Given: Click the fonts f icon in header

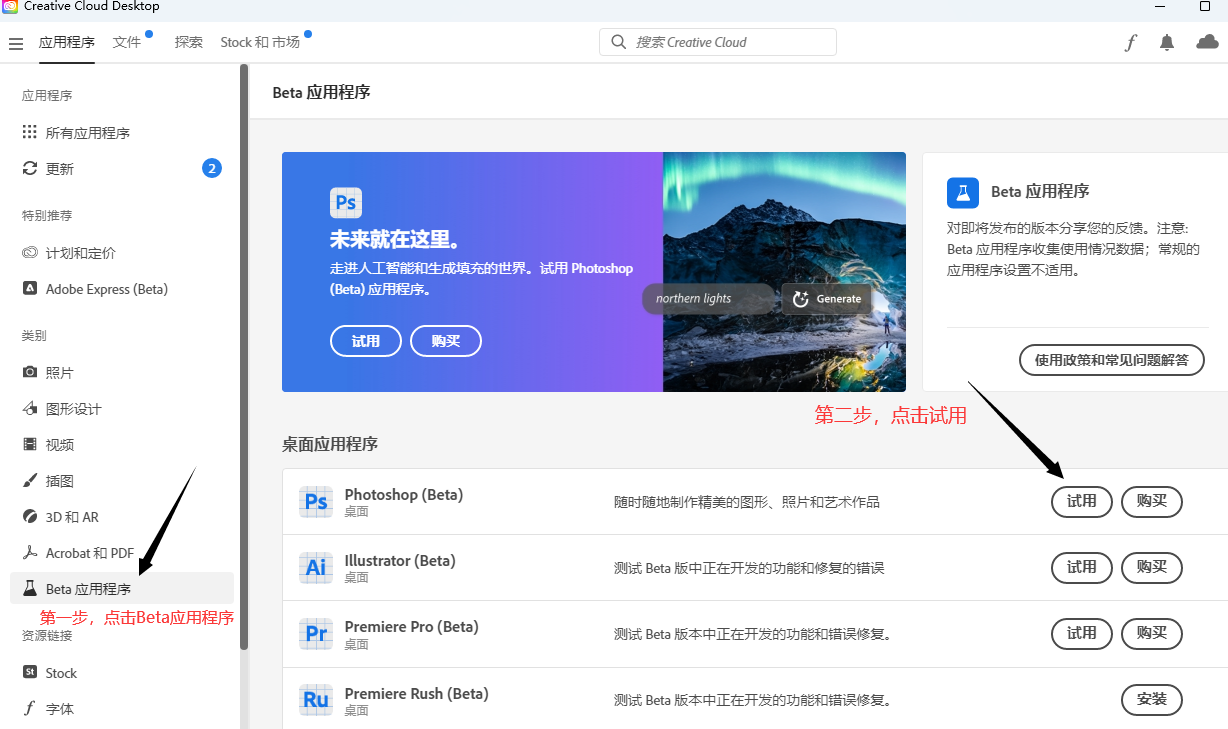Looking at the screenshot, I should (1130, 42).
